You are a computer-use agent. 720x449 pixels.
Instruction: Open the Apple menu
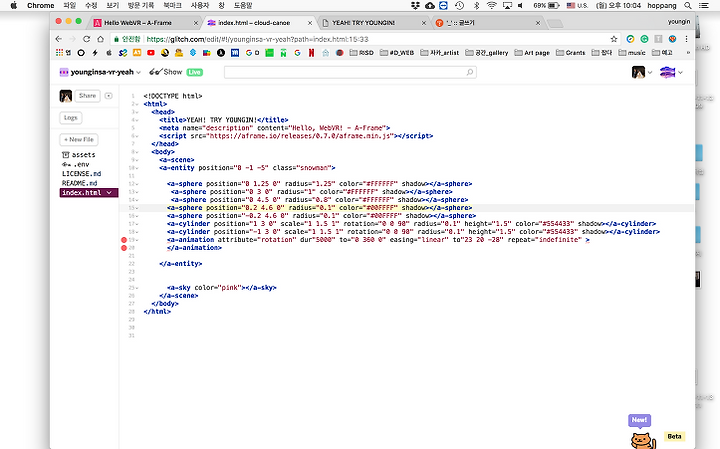[x=13, y=6]
